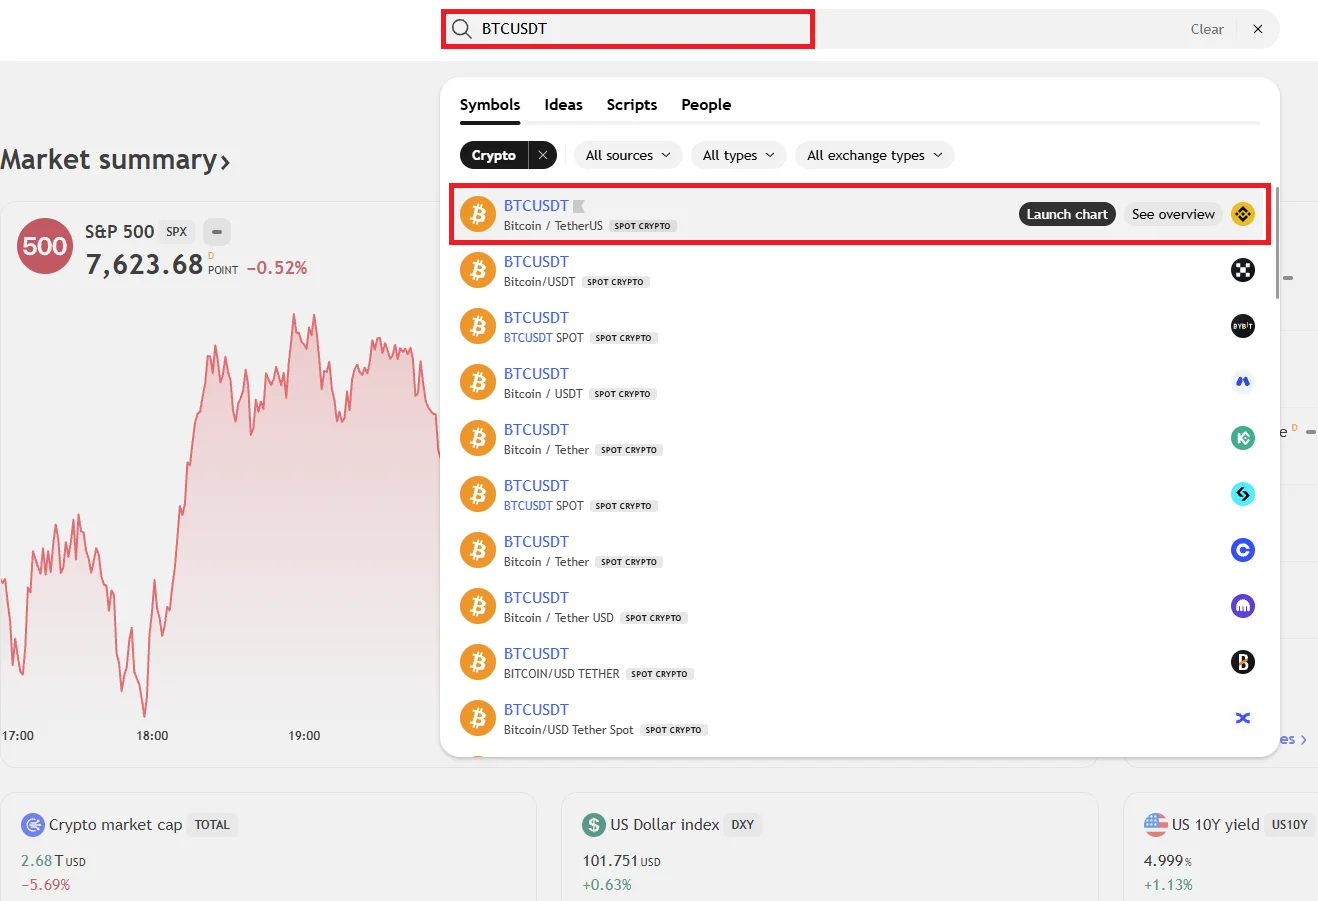The image size is (1318, 901).
Task: Click the green KuCoin exchange logo
Action: click(1243, 438)
